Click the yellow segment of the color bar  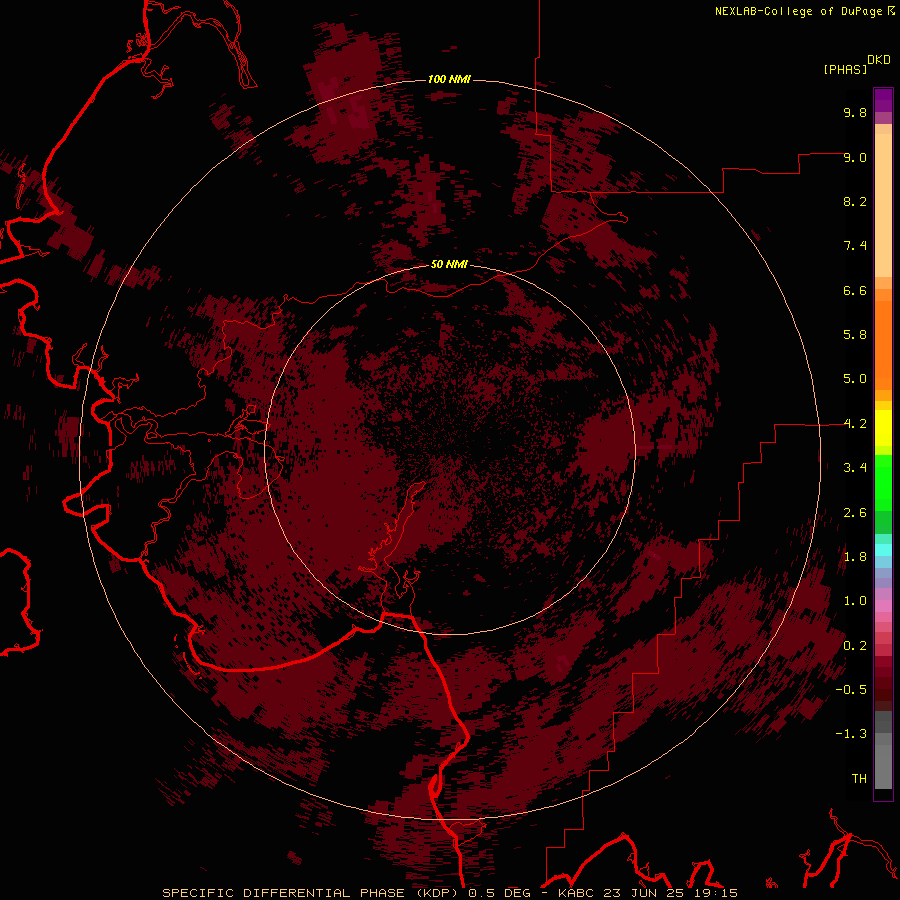[883, 428]
